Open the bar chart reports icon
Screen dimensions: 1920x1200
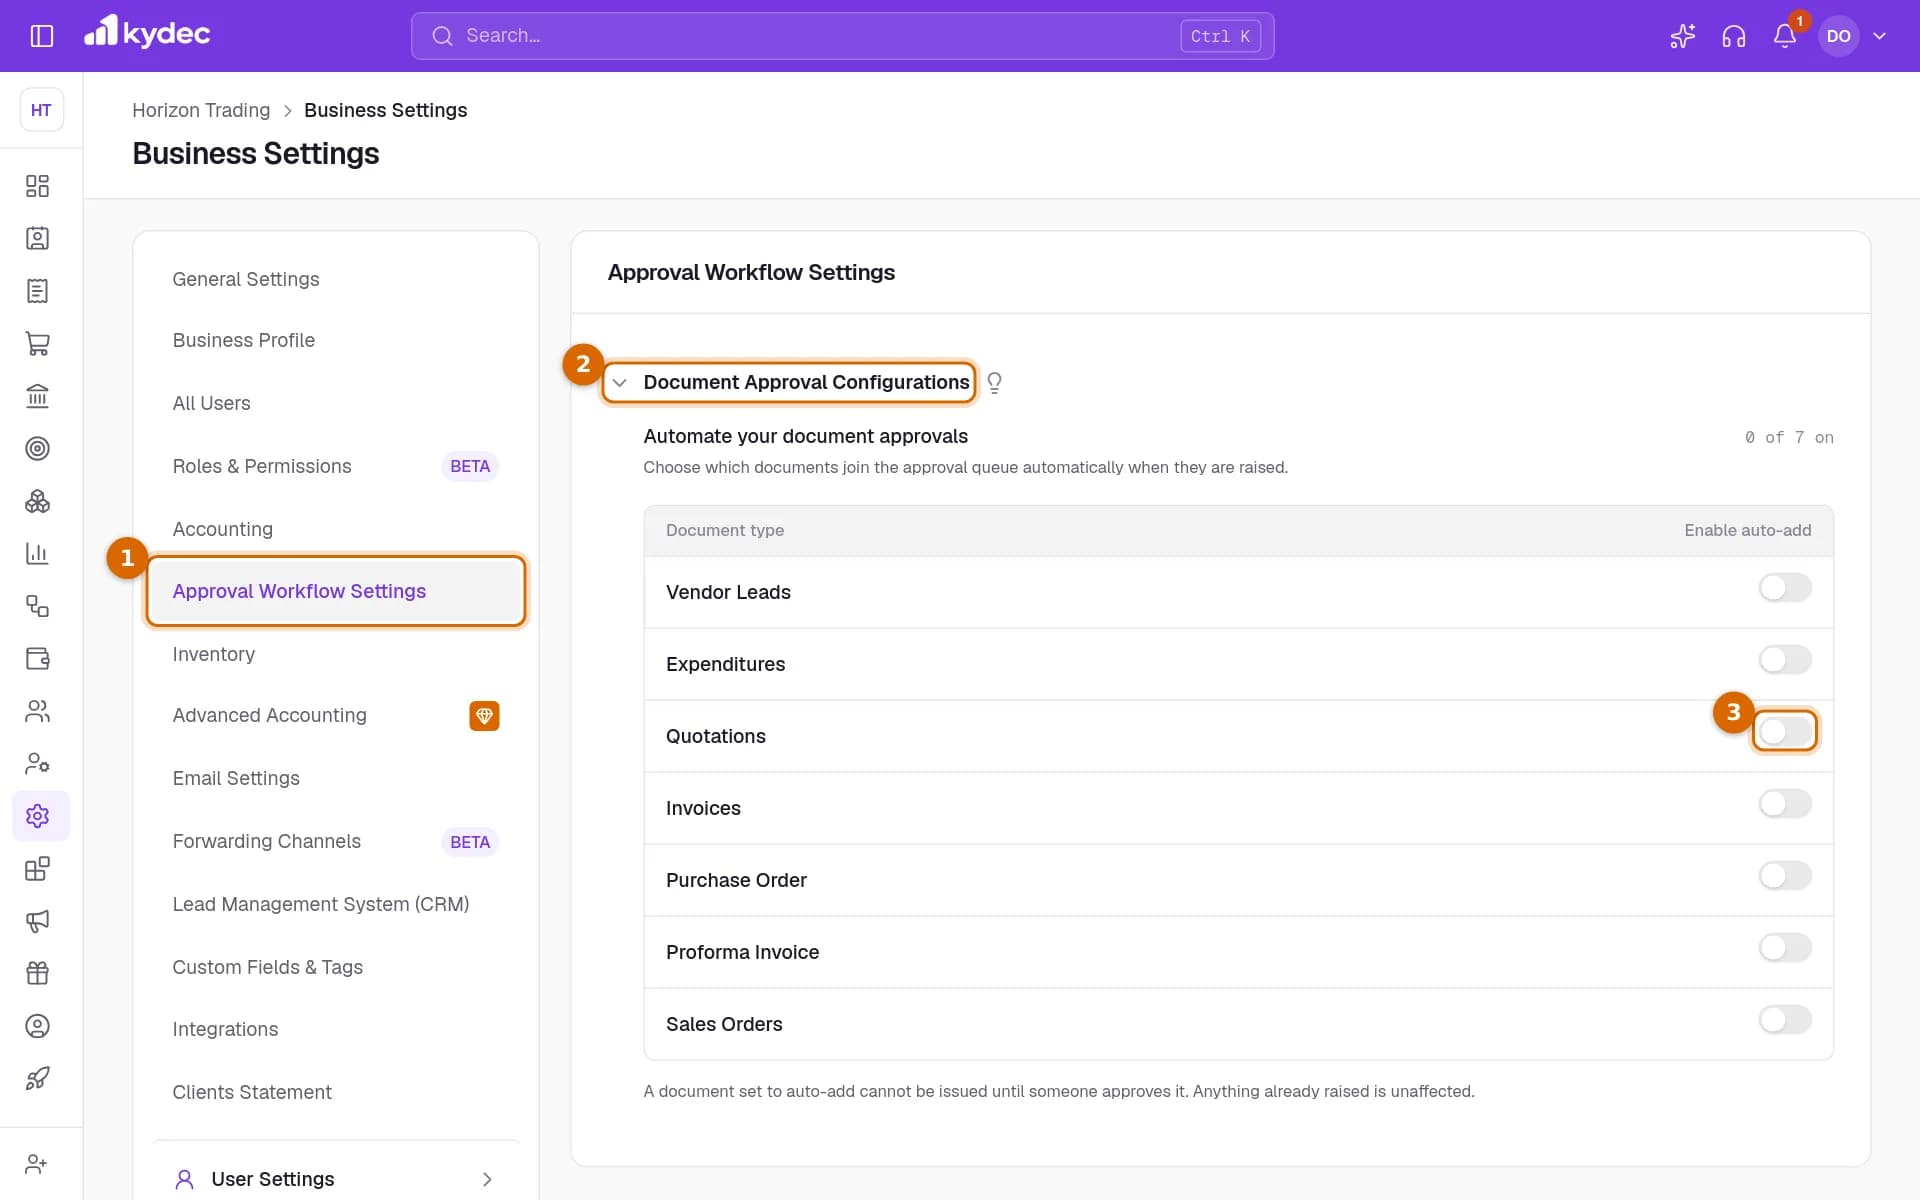pos(37,553)
